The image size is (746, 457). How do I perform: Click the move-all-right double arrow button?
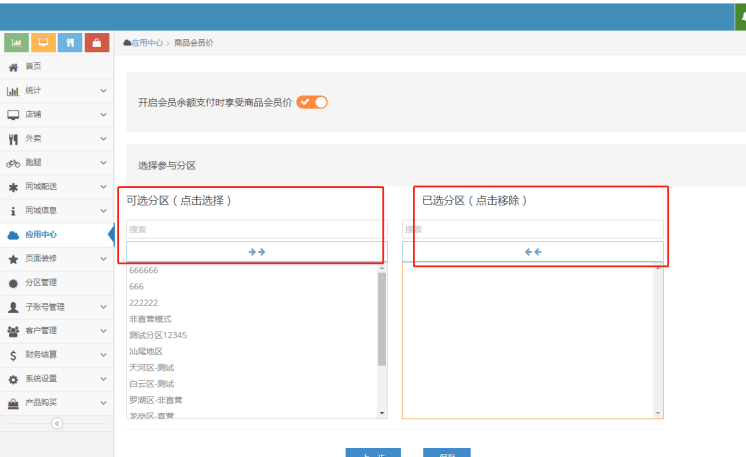pyautogui.click(x=256, y=252)
